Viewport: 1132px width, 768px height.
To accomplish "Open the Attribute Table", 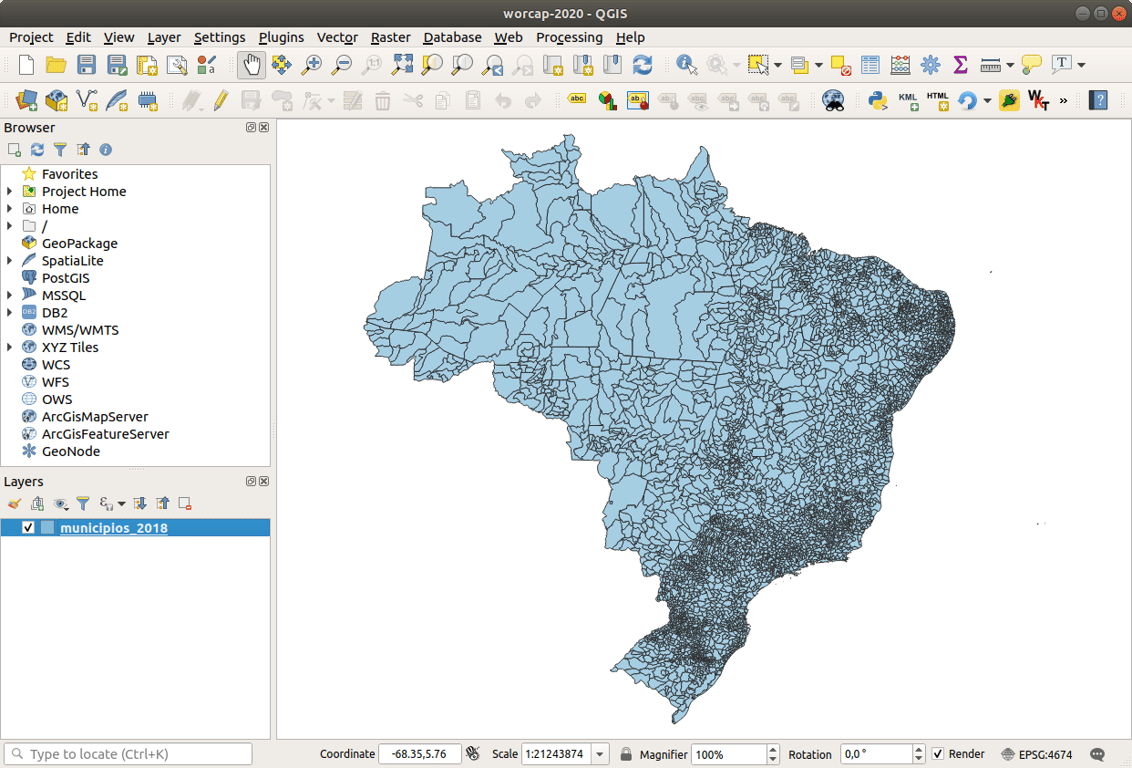I will click(x=869, y=63).
